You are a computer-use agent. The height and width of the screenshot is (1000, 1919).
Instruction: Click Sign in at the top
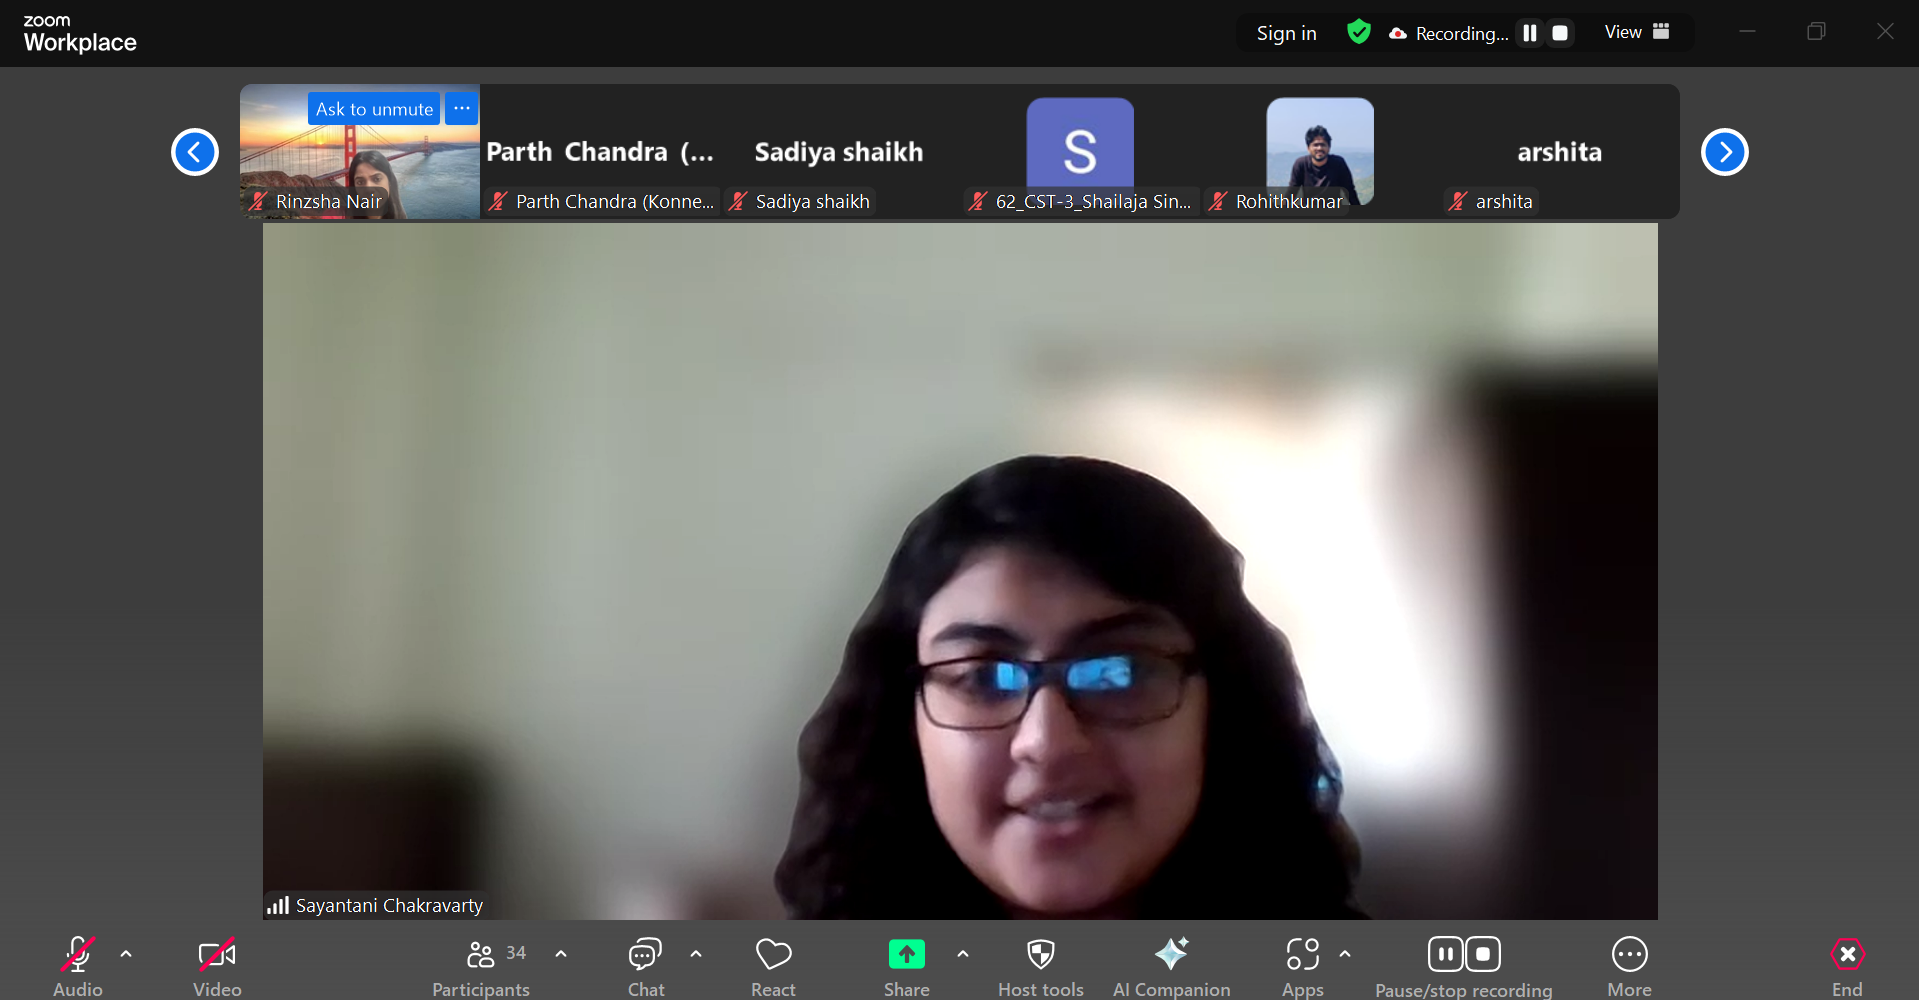(x=1286, y=33)
